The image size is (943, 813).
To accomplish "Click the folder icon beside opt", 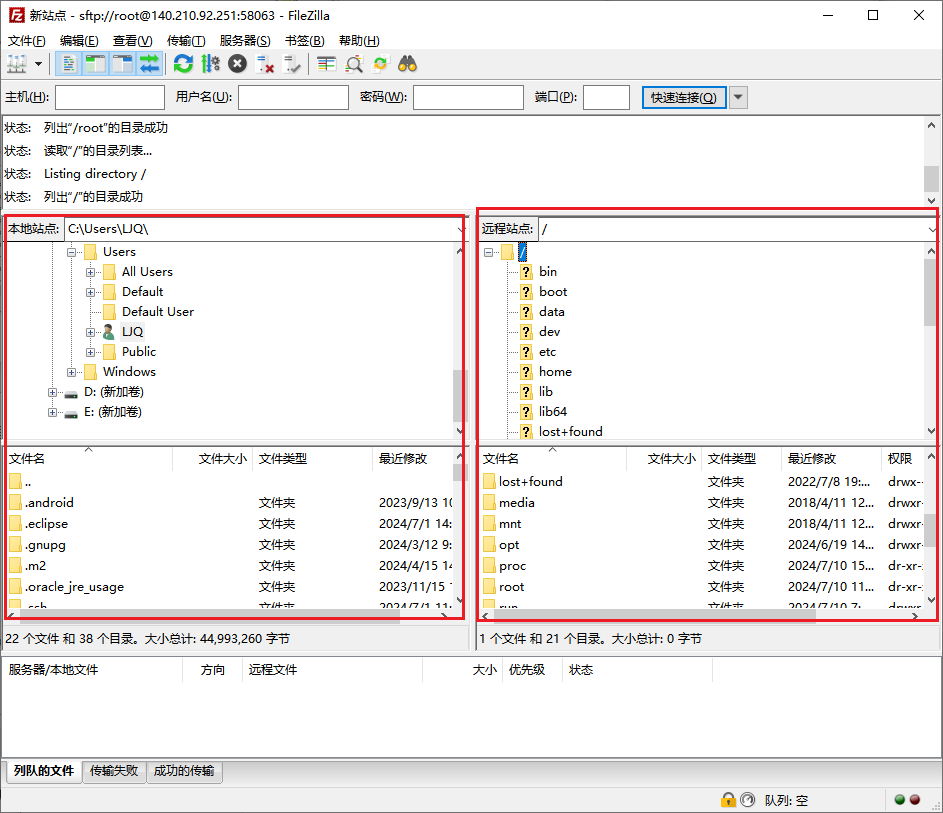I will click(x=490, y=544).
